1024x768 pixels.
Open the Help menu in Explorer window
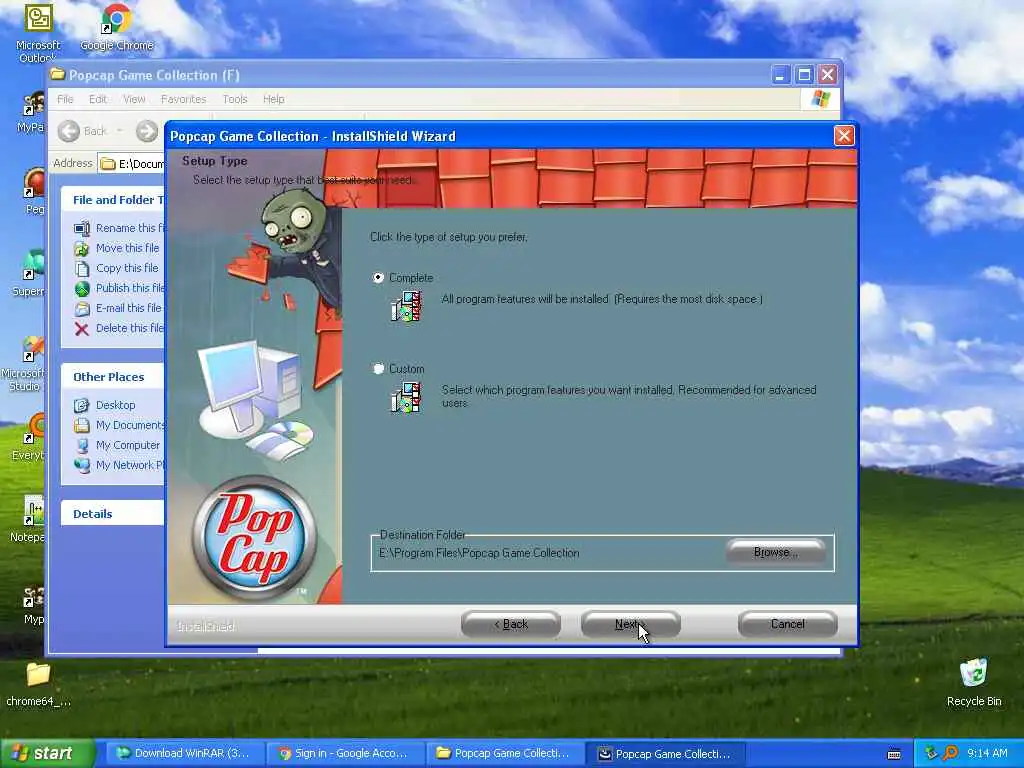(274, 99)
